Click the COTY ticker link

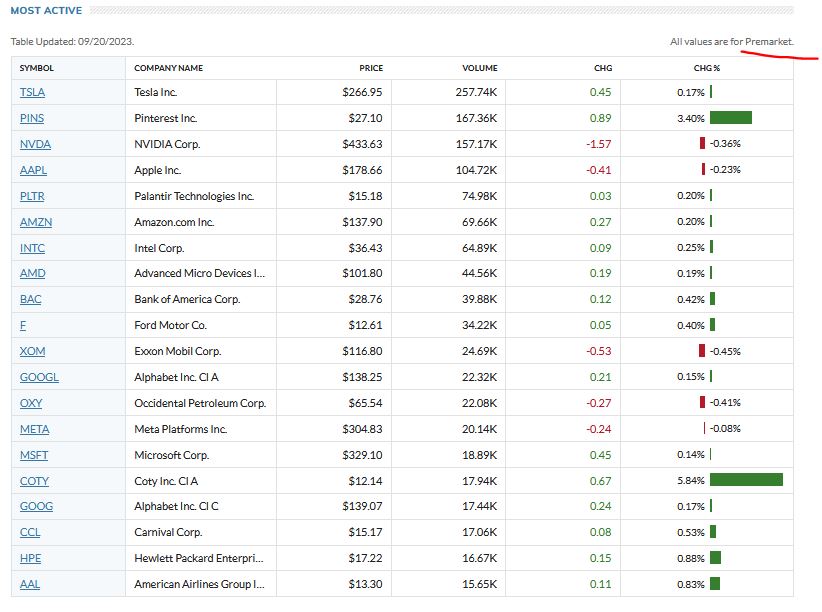[34, 481]
